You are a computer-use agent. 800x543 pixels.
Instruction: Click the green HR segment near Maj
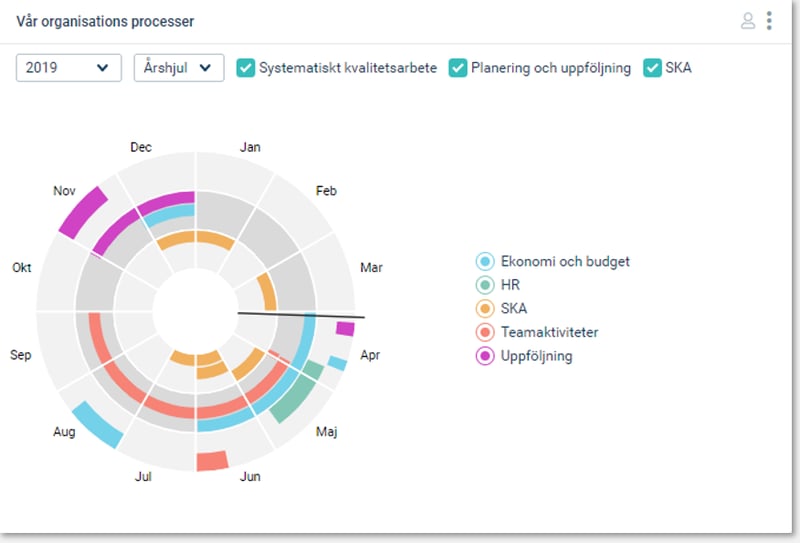coord(293,399)
